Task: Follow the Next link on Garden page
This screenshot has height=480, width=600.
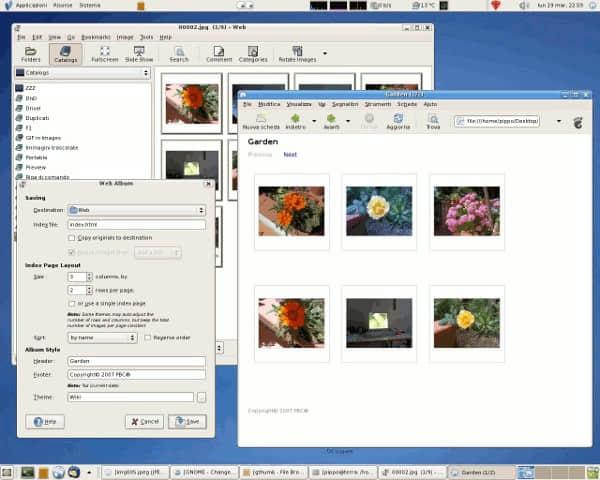Action: point(290,155)
